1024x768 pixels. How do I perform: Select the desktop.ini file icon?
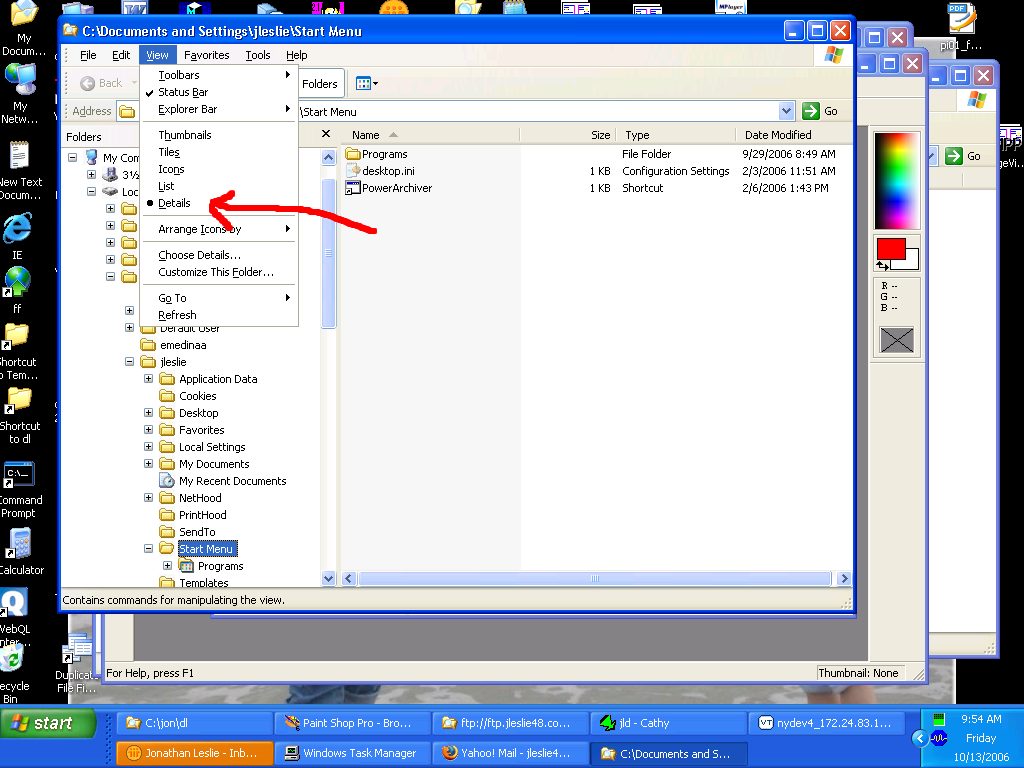(x=352, y=171)
